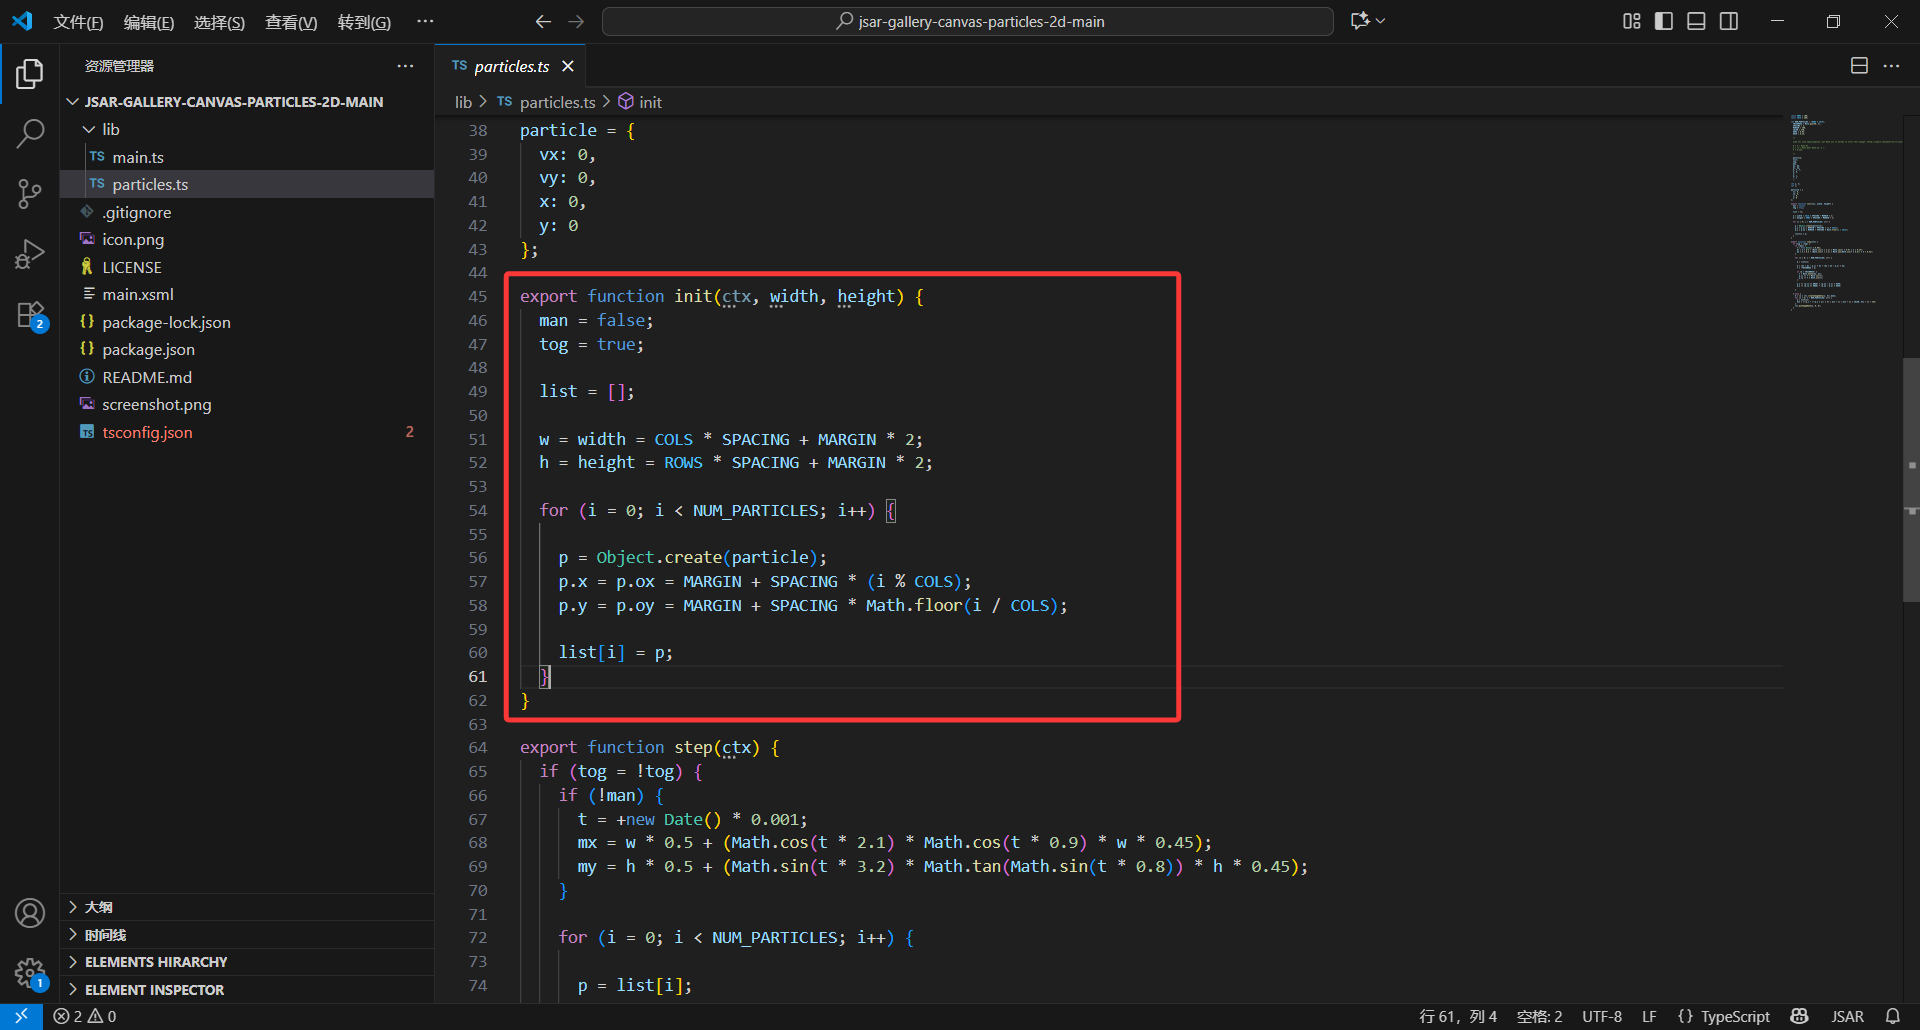
Task: Open the Source Control view
Action: [x=30, y=194]
